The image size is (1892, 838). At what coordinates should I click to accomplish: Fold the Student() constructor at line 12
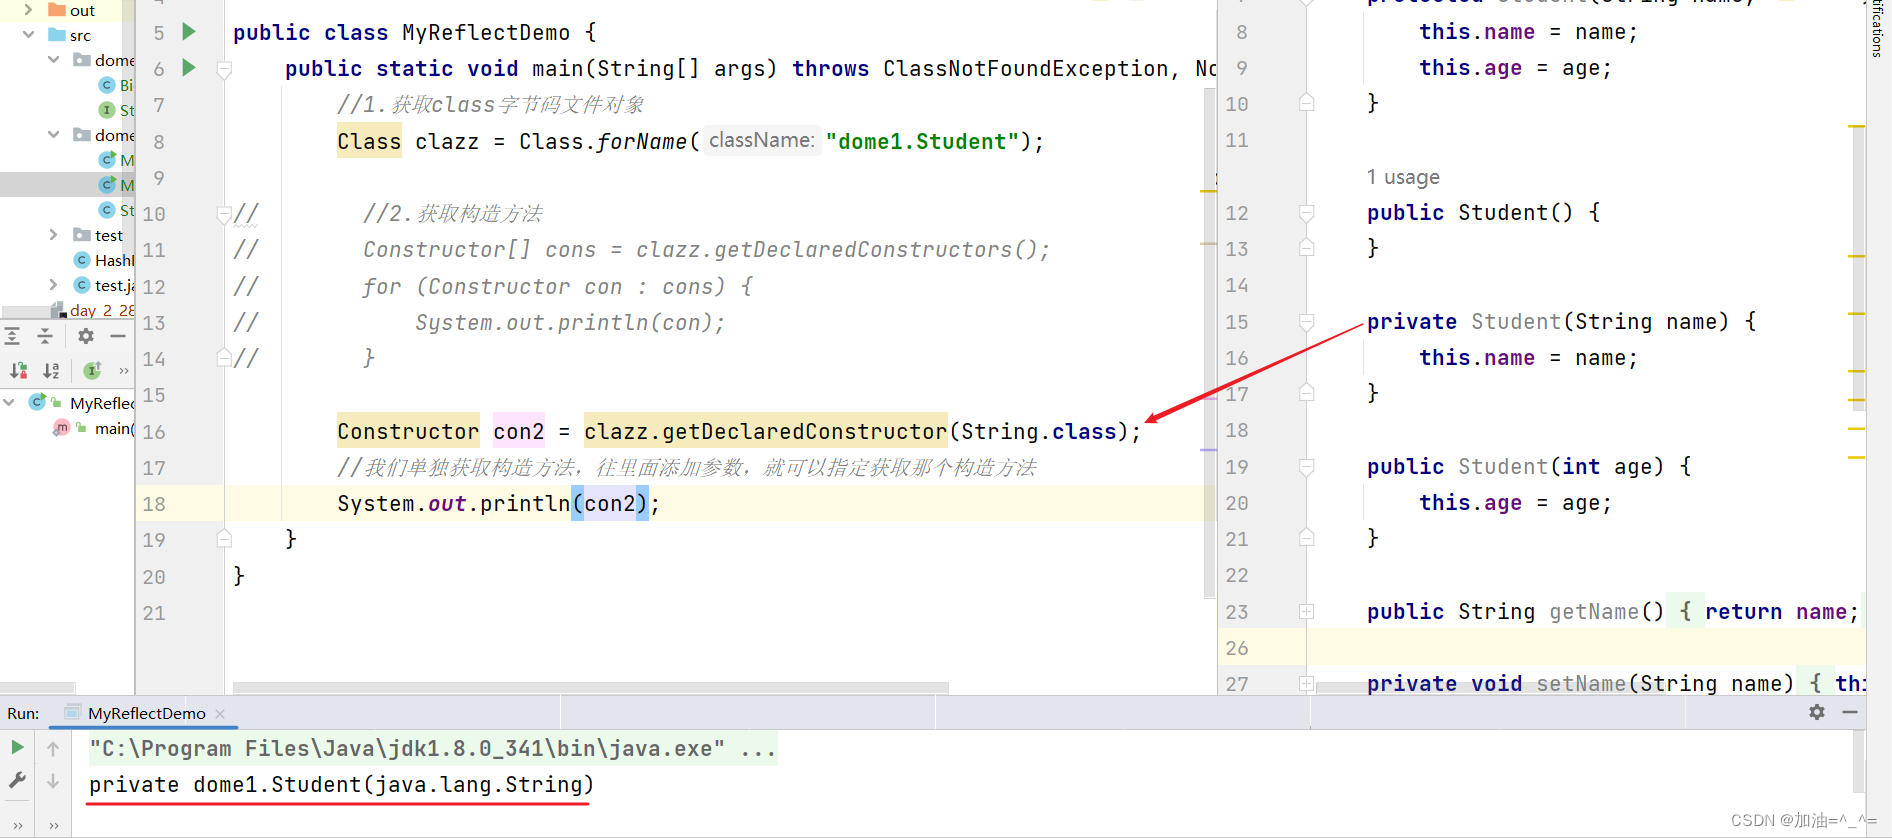tap(1306, 213)
